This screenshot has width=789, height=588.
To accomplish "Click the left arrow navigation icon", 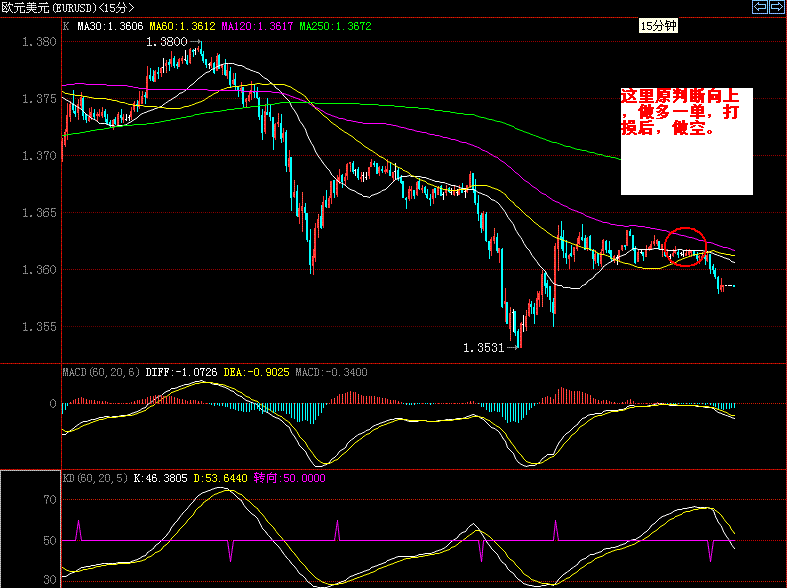I will tap(760, 7).
